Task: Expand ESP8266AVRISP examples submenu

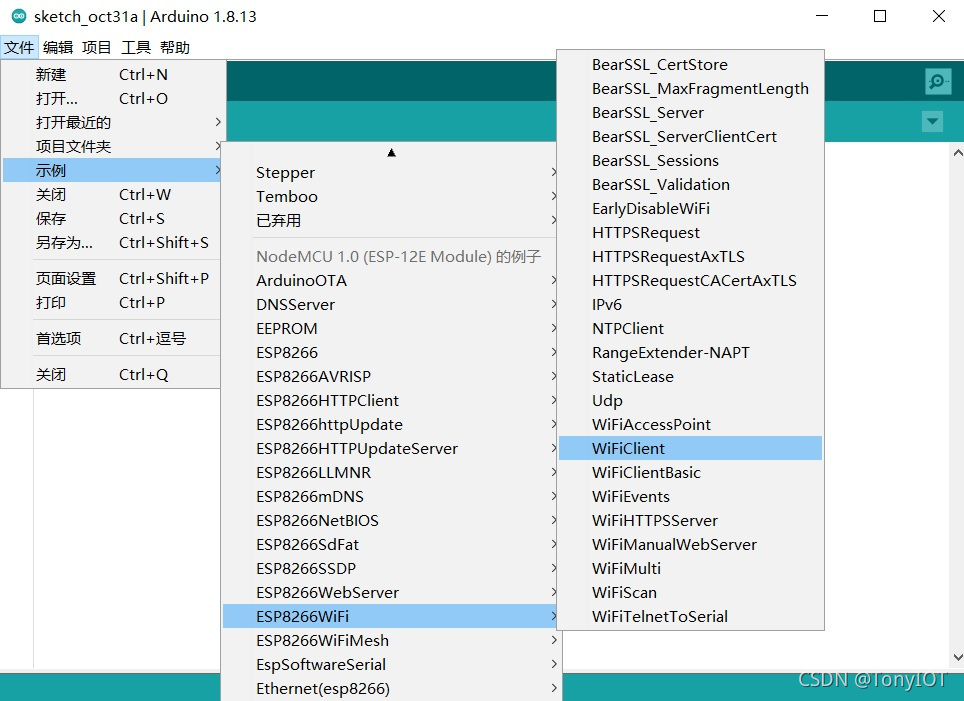Action: click(390, 376)
